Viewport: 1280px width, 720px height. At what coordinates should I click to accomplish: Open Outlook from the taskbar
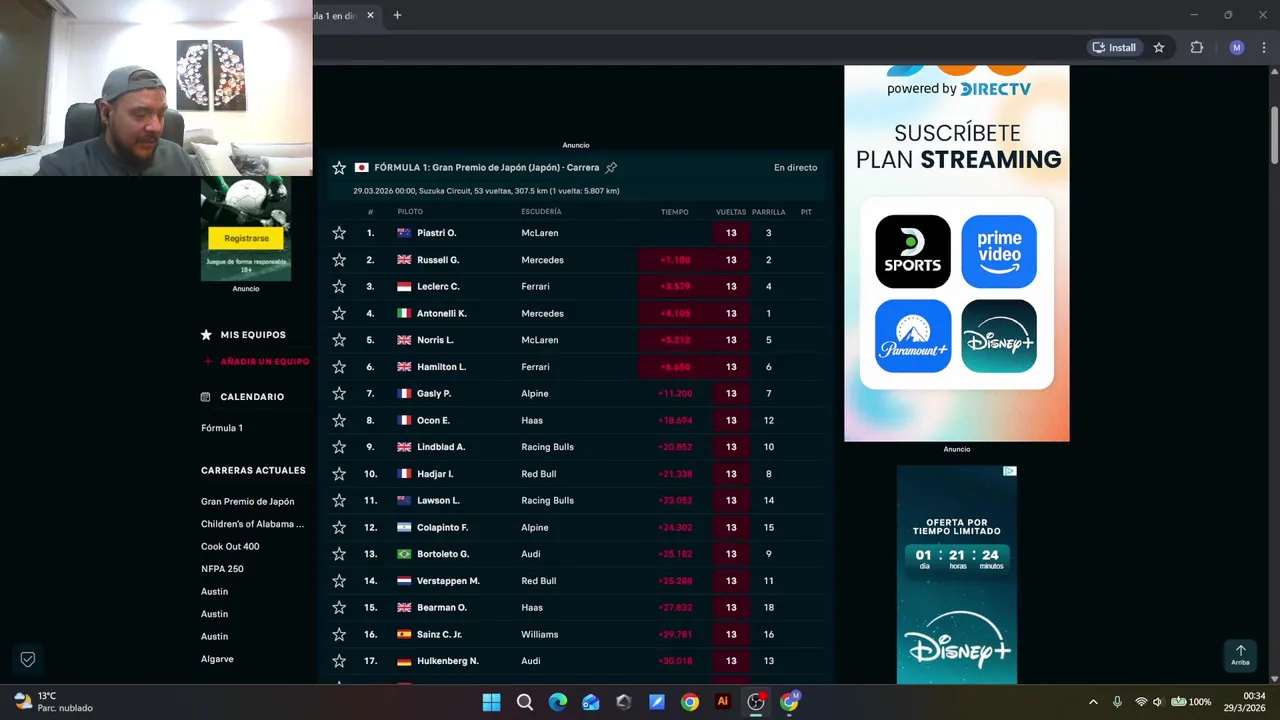point(591,702)
